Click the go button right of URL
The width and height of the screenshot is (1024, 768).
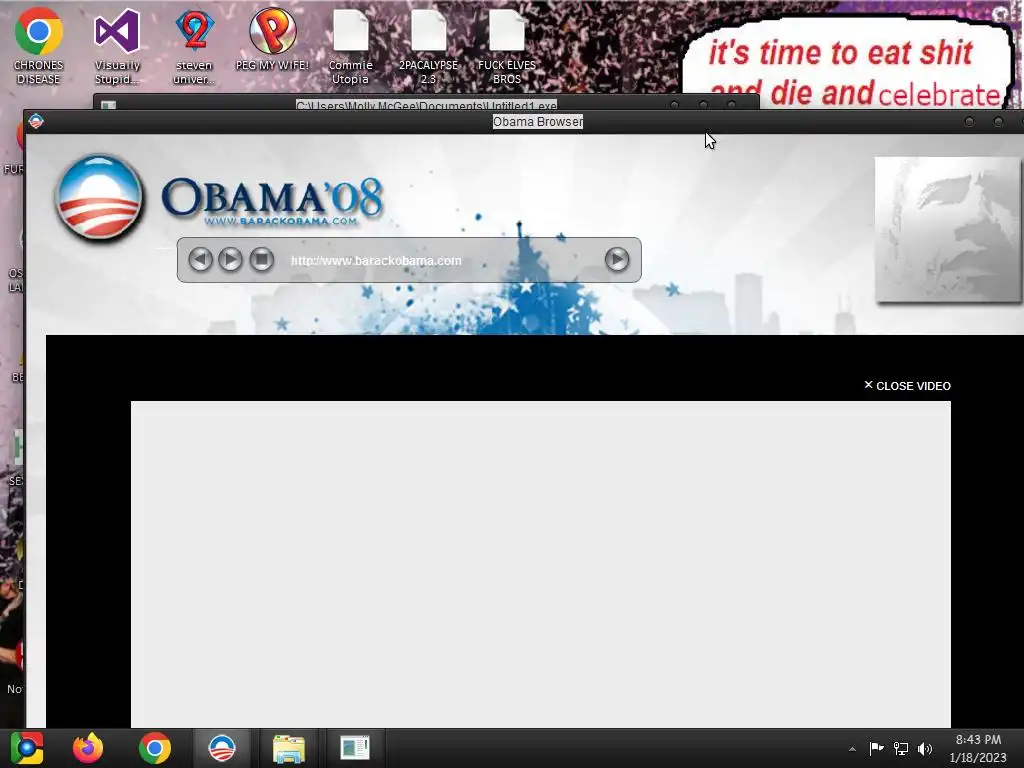(616, 260)
